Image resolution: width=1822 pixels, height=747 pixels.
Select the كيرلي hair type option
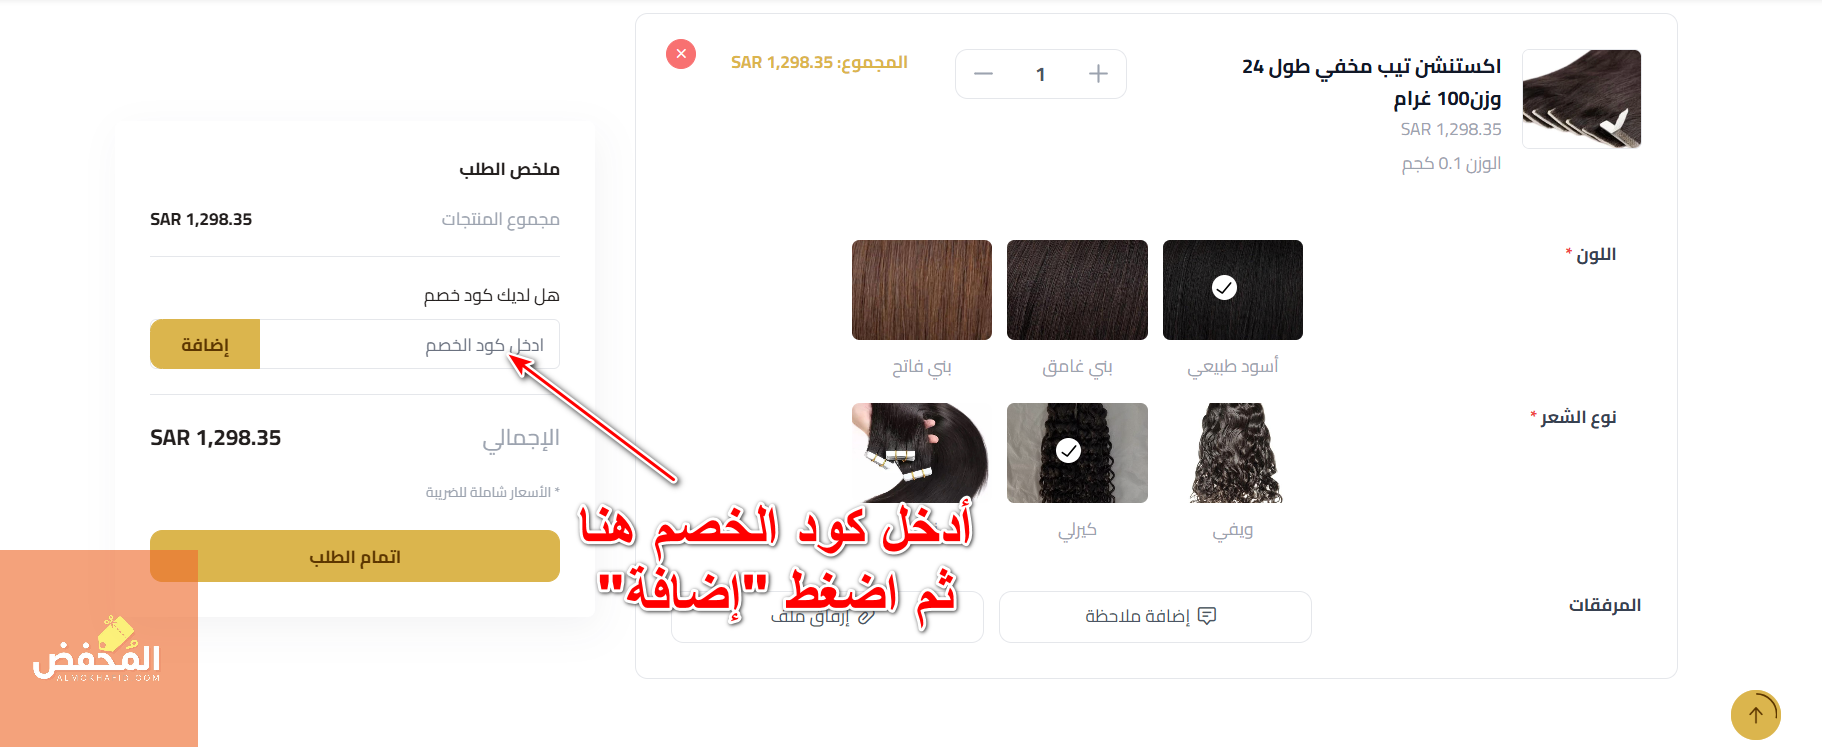pyautogui.click(x=1077, y=453)
